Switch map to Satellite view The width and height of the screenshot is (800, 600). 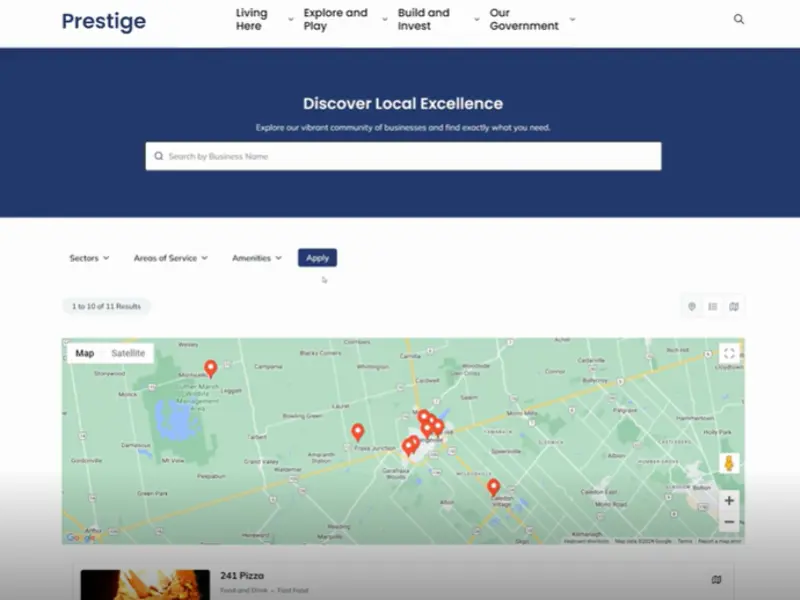128,353
